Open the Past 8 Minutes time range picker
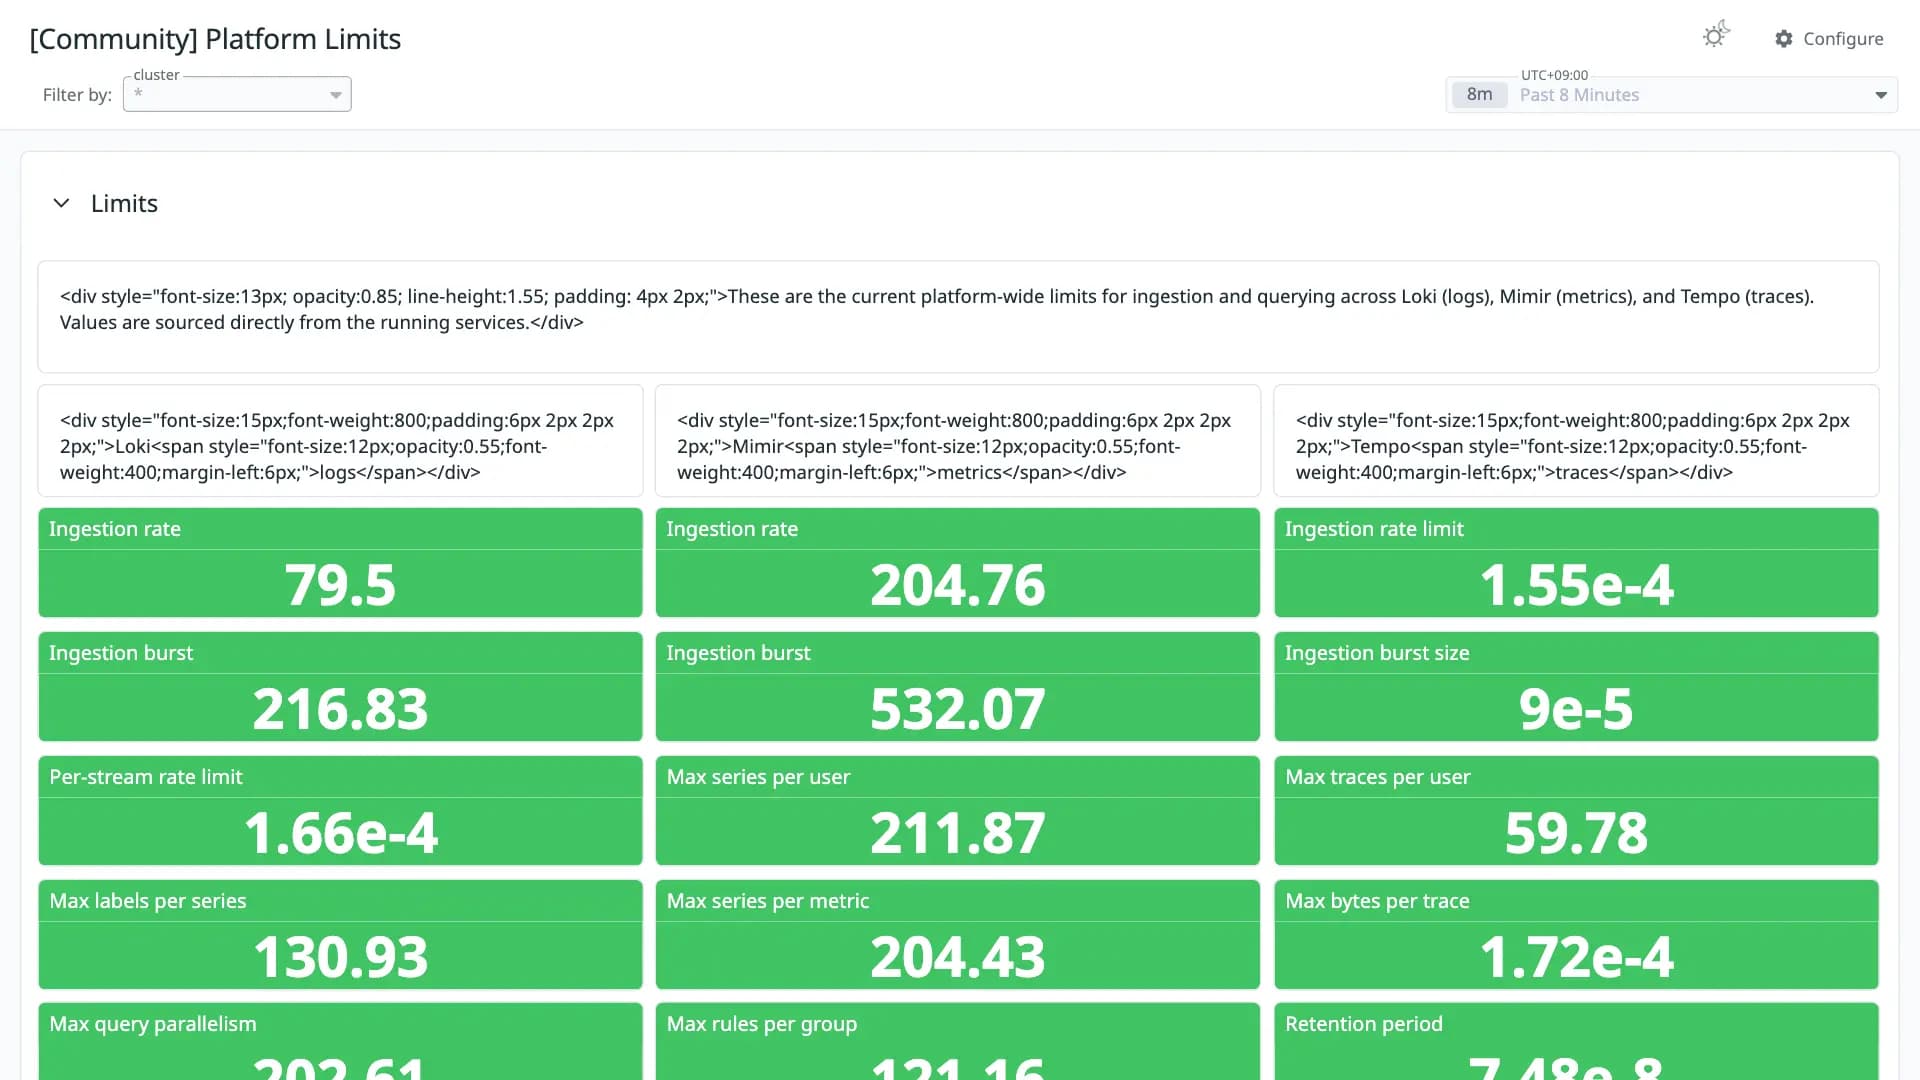Screen dimensions: 1920x1080 tap(1672, 94)
